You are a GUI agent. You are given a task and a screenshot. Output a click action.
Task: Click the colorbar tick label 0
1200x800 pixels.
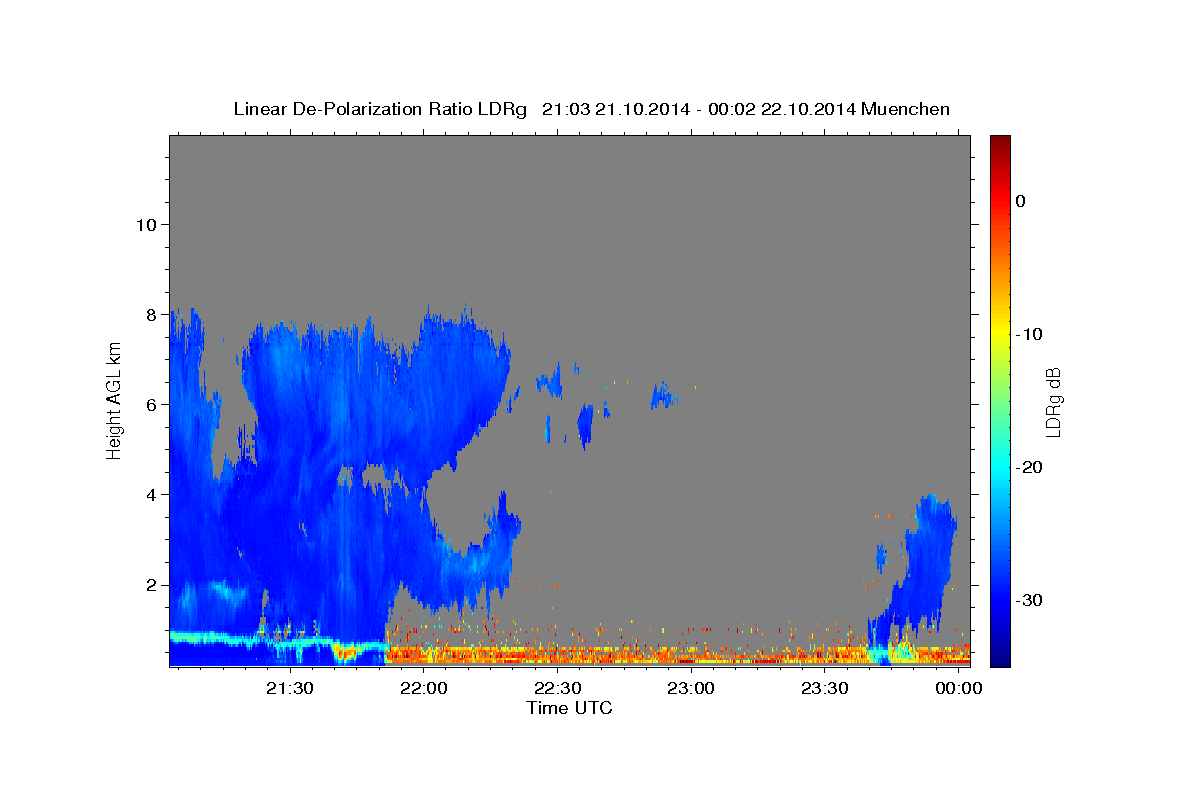coord(1020,201)
